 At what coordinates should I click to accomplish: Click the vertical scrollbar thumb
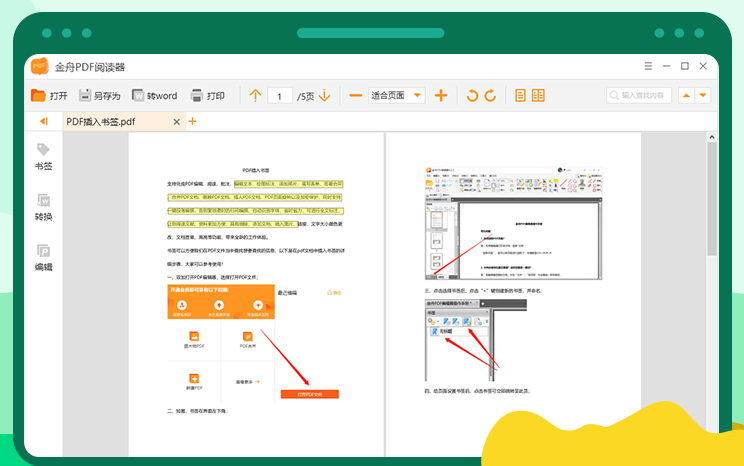point(712,199)
